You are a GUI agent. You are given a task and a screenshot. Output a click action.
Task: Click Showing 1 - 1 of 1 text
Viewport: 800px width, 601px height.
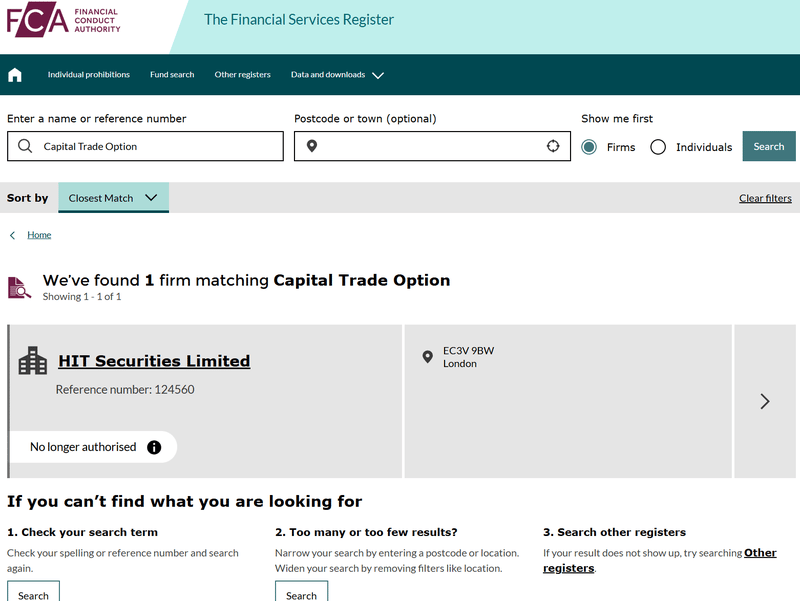(82, 297)
